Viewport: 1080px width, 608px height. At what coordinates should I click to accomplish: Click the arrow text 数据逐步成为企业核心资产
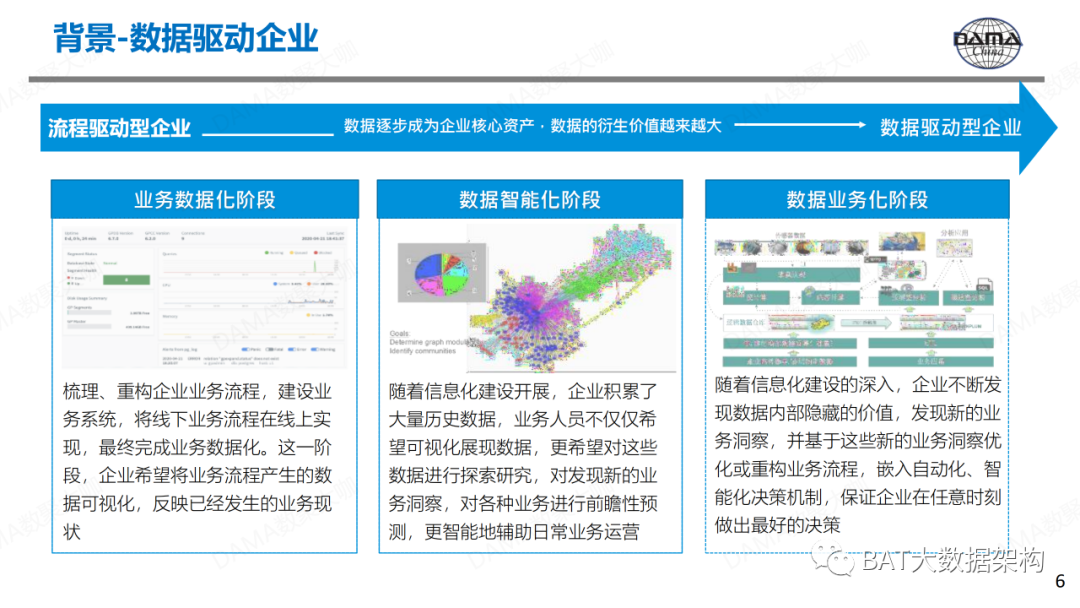[439, 125]
